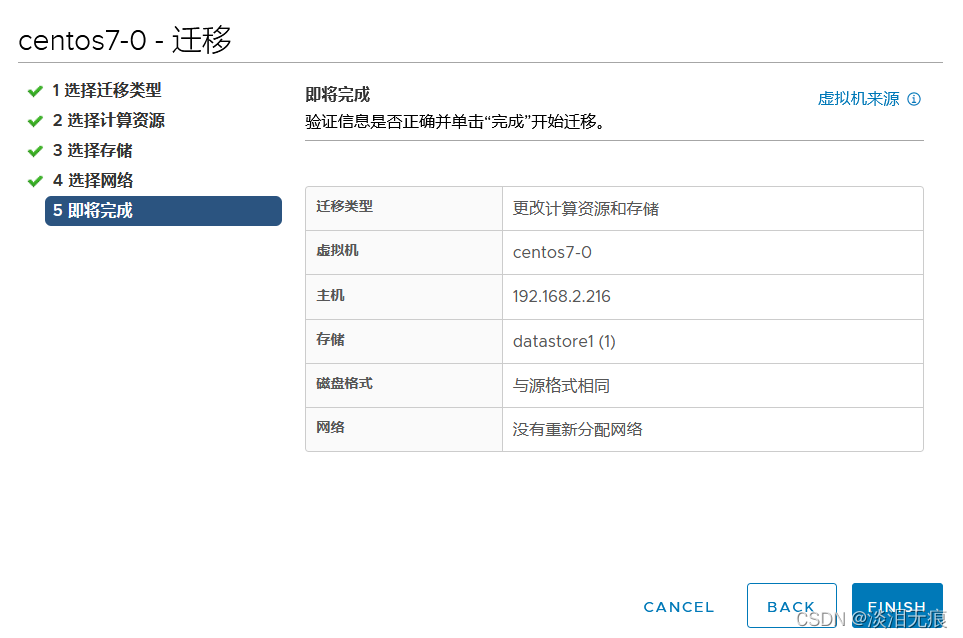Select the 虚拟机 value centos7-0
Viewport: 963px width, 638px height.
click(551, 252)
